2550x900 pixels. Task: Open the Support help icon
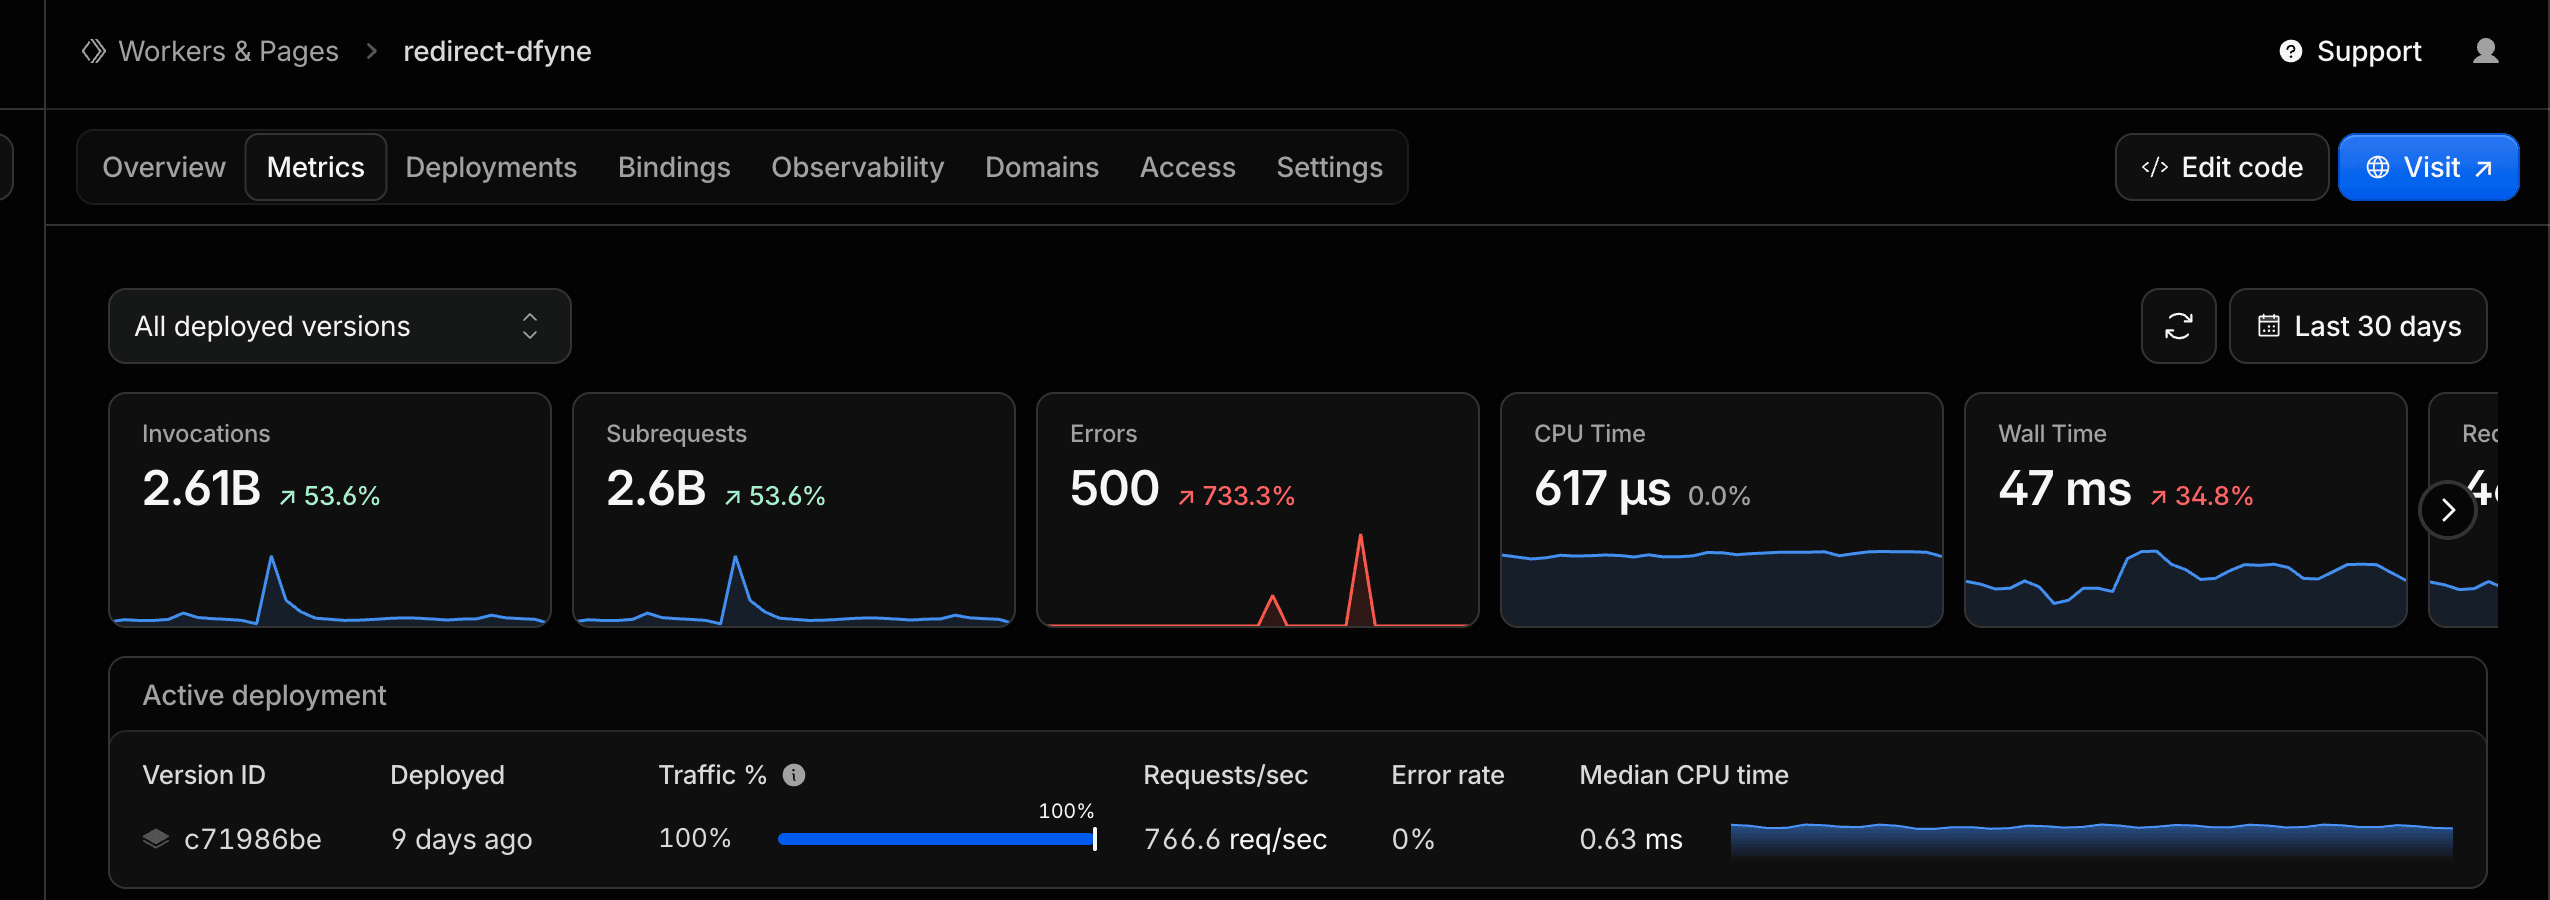coord(2290,51)
